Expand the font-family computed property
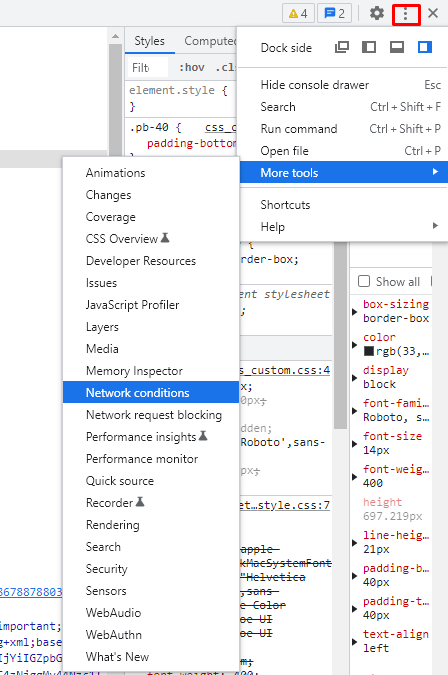Screen dimensions: 448x675 (355, 411)
